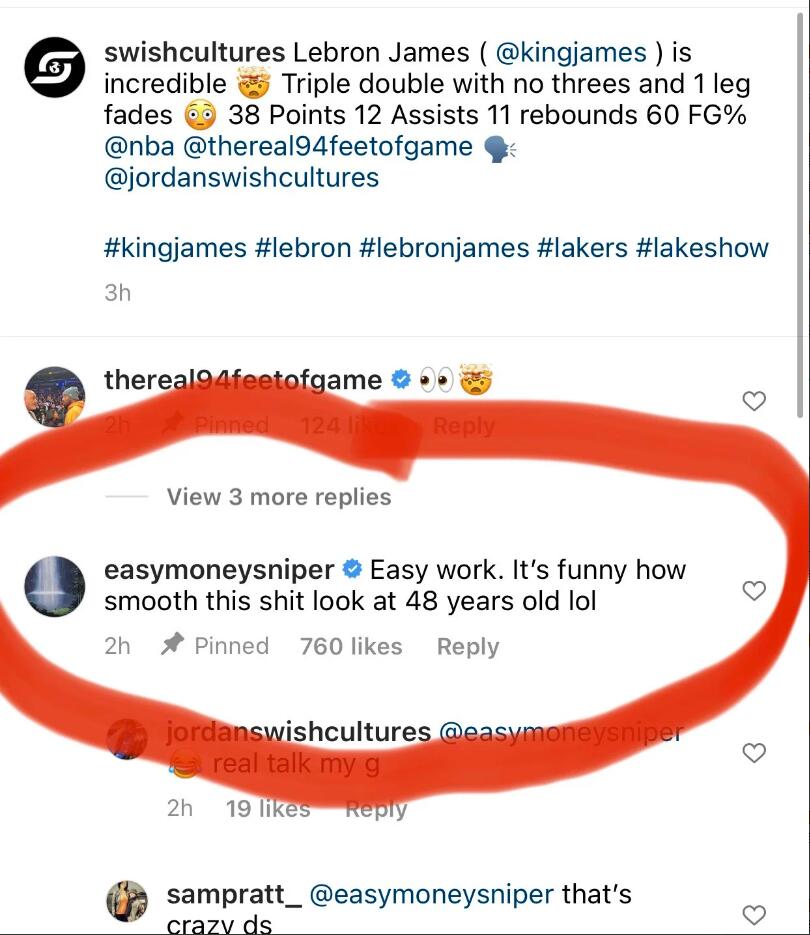Image resolution: width=810 pixels, height=935 pixels.
Task: Click the vertical scrollbar thumb
Action: pos(800,215)
